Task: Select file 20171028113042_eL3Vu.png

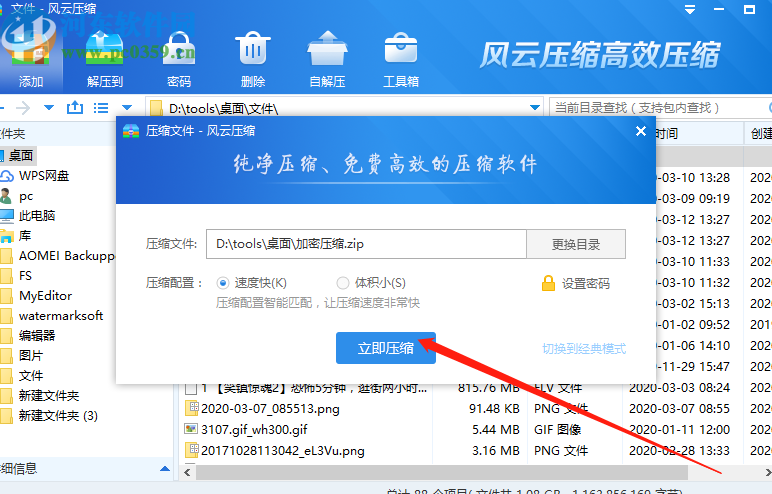Action: pyautogui.click(x=283, y=451)
